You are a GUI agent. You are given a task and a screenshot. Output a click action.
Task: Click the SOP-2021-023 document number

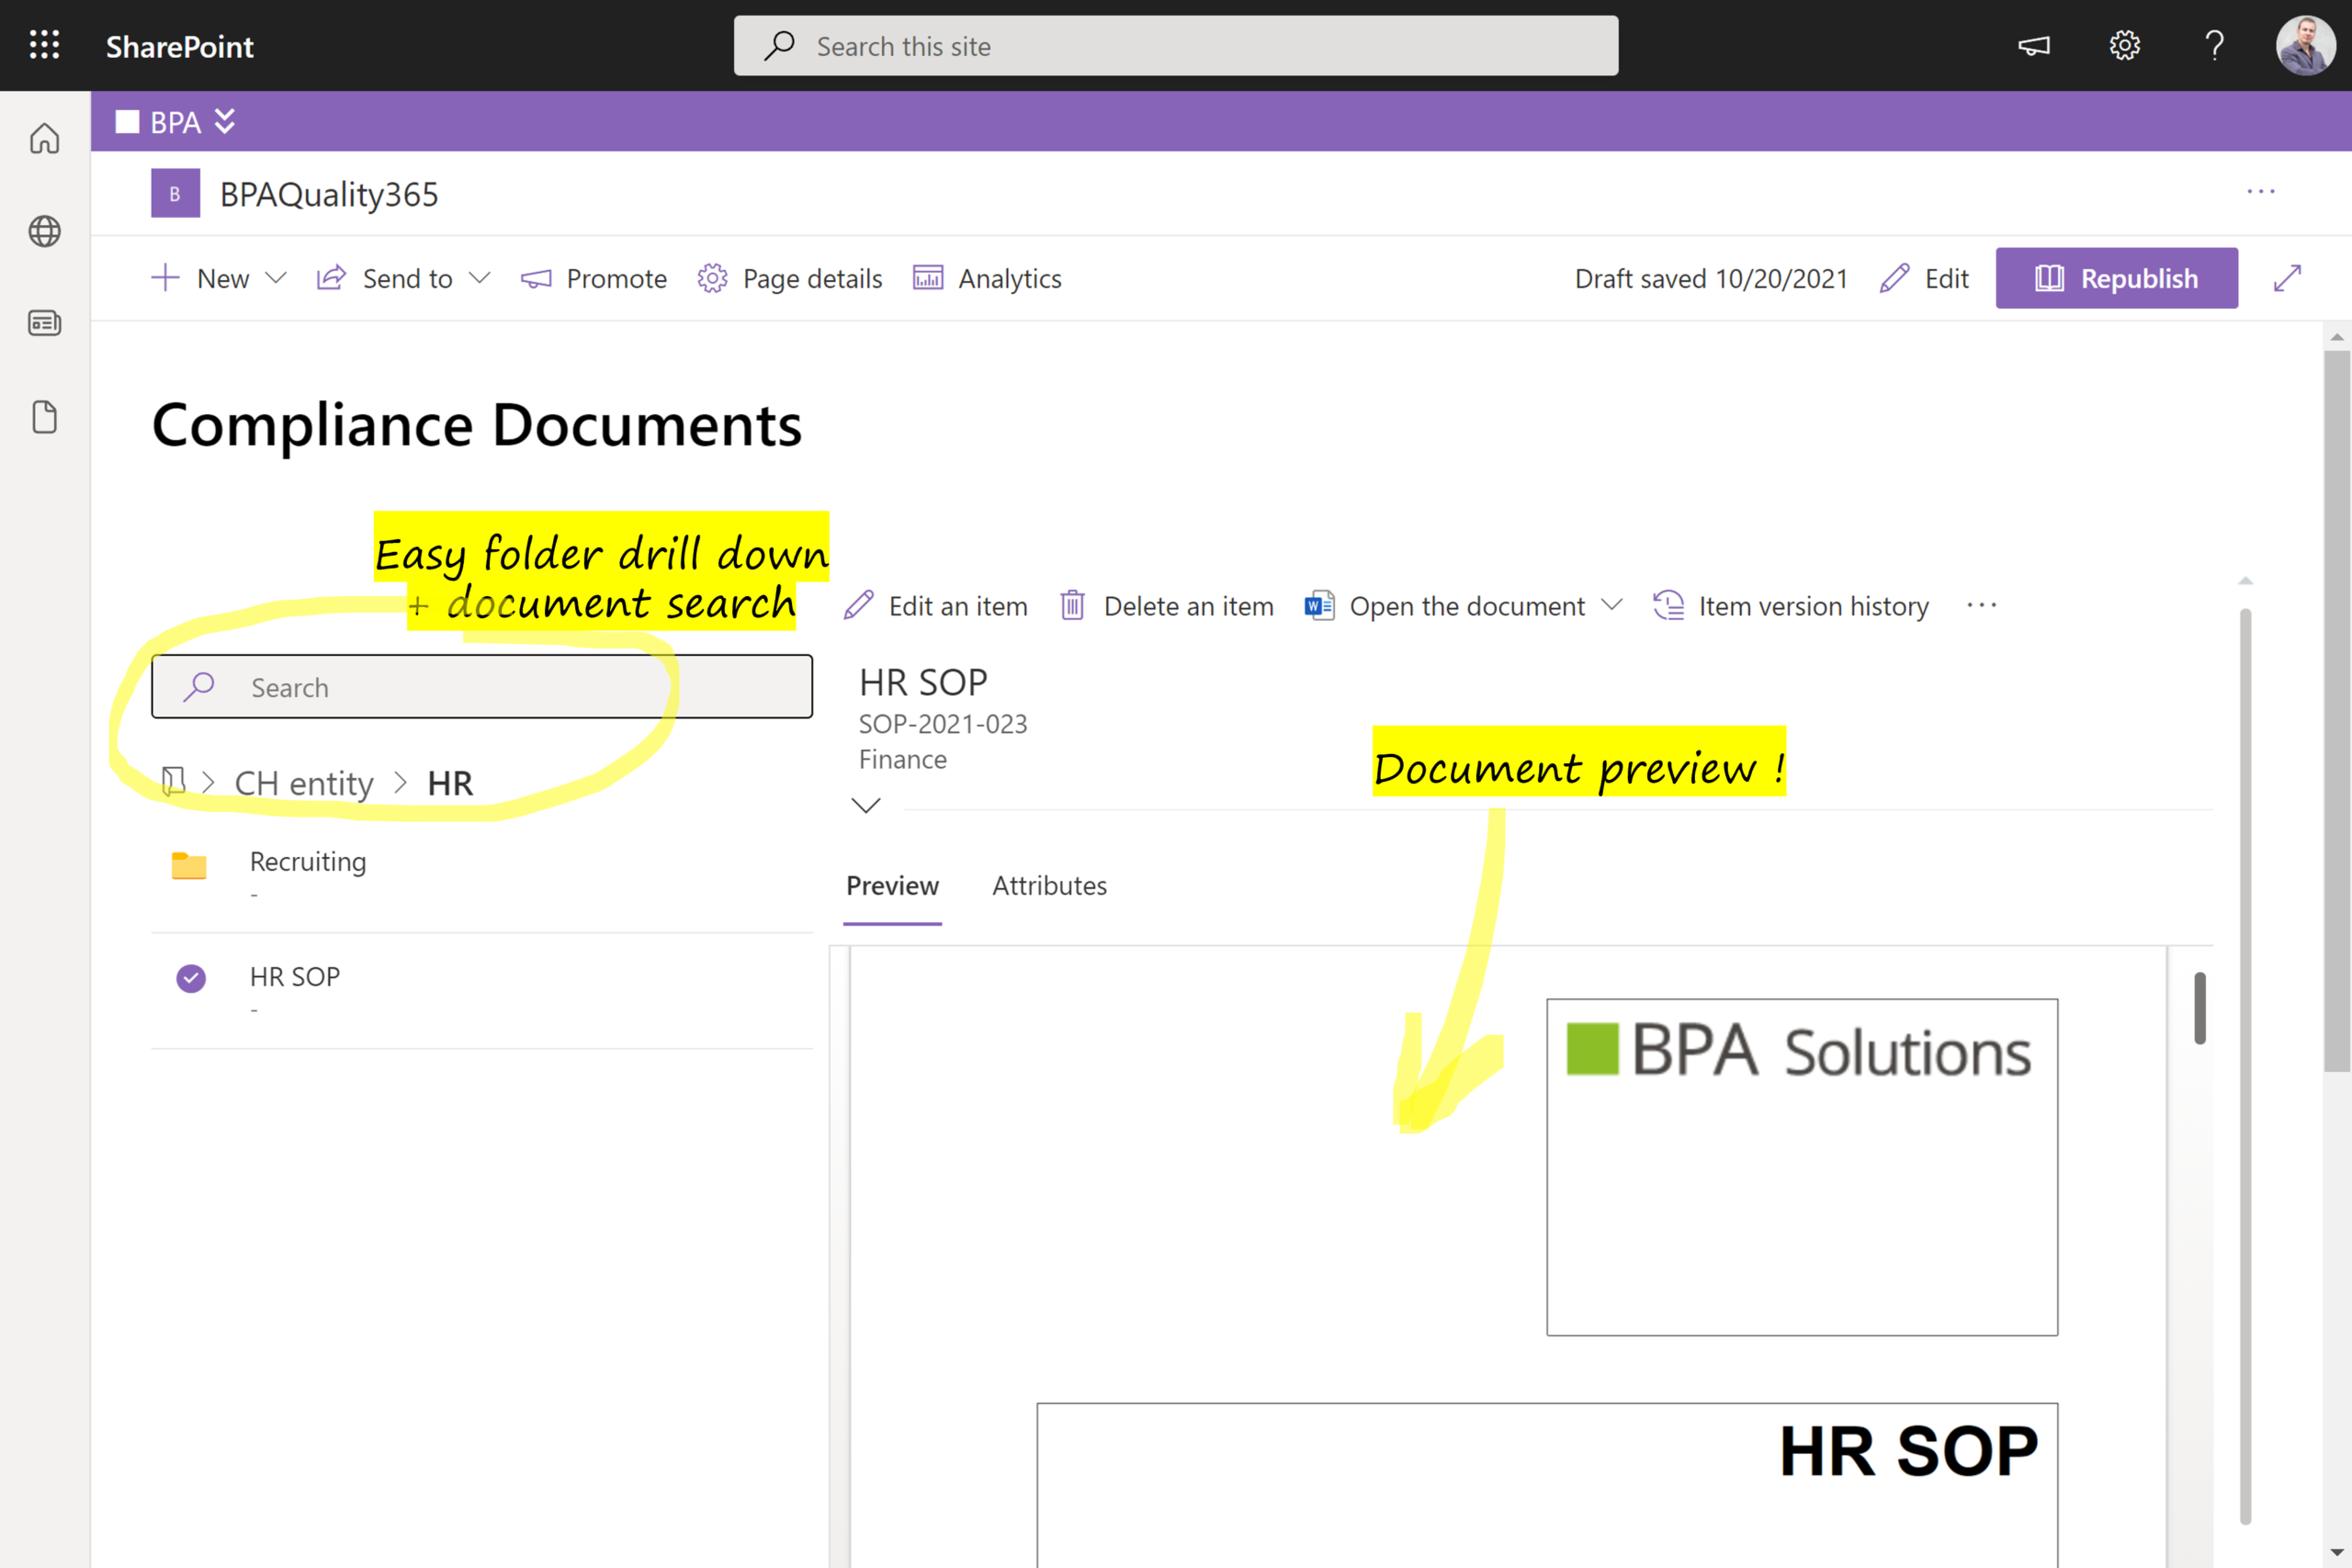click(943, 723)
